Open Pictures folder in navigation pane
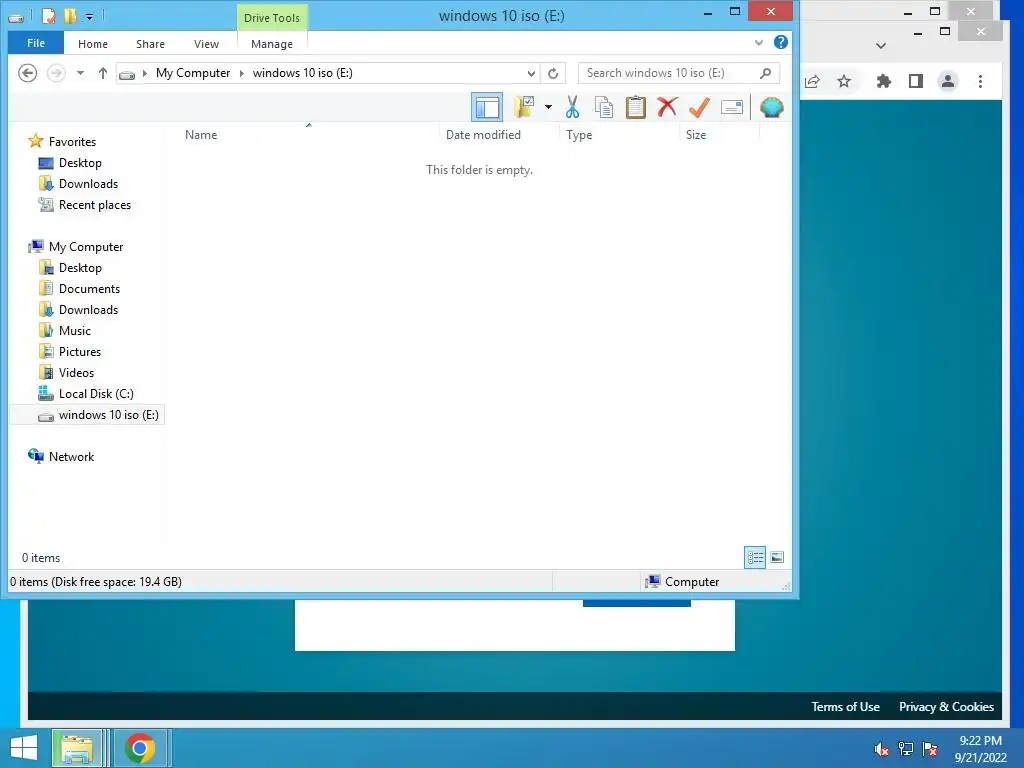Viewport: 1024px width, 768px height. point(80,351)
